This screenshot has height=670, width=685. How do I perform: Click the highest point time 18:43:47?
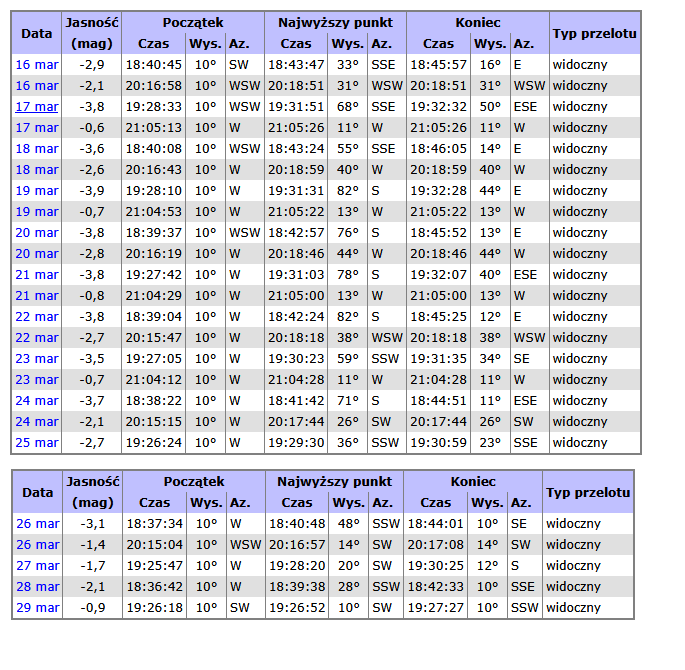point(296,65)
